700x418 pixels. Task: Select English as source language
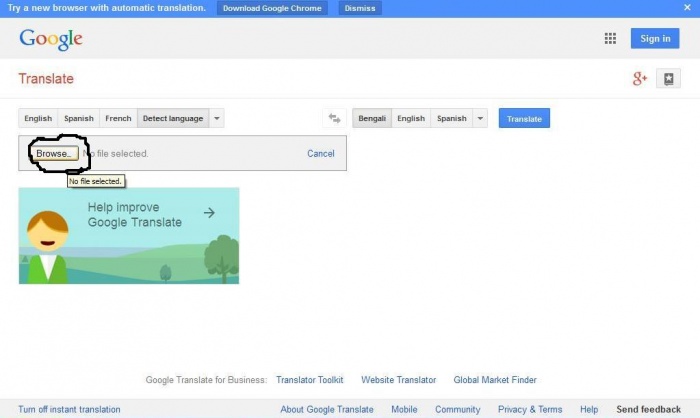click(38, 118)
